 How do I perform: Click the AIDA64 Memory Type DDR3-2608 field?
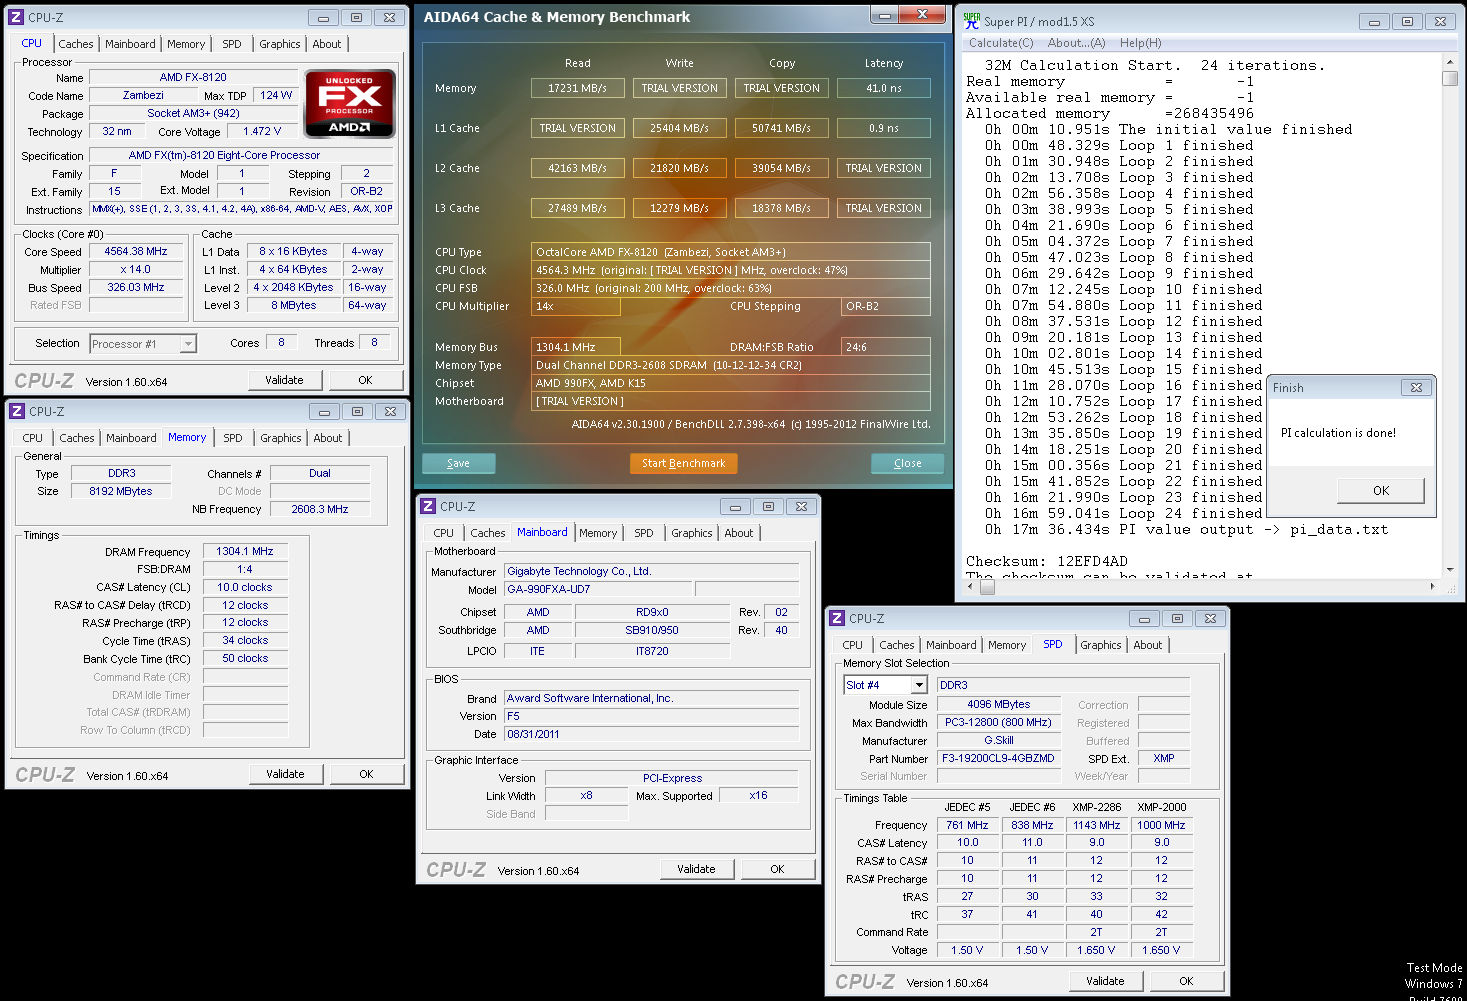pos(731,365)
